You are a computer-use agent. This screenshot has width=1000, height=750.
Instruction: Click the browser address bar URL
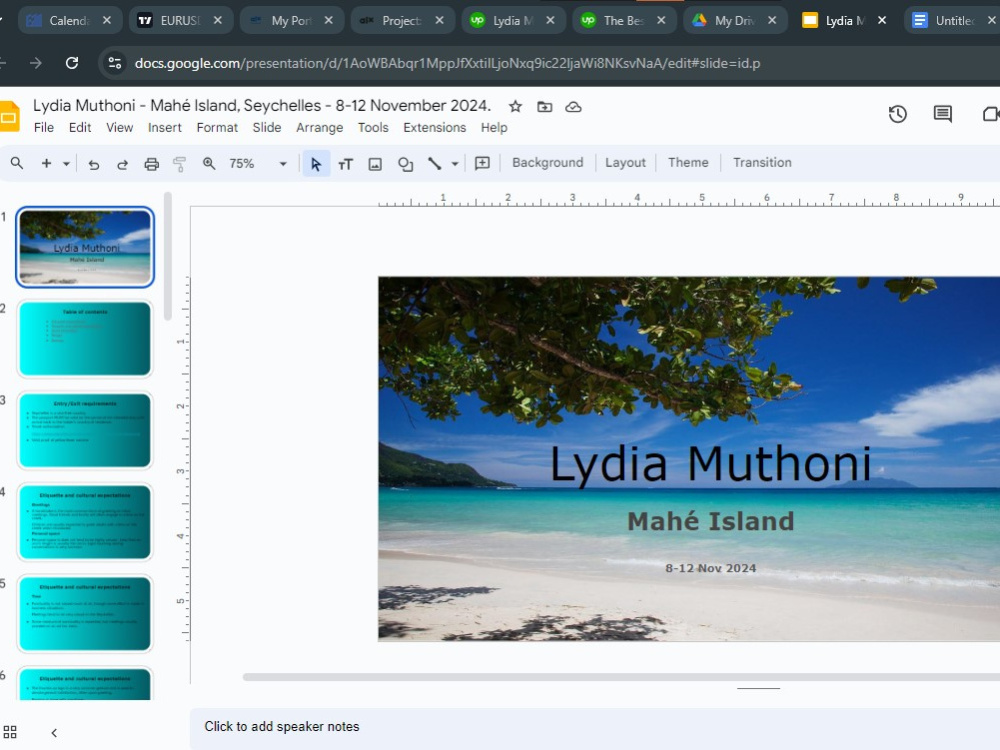click(x=447, y=63)
